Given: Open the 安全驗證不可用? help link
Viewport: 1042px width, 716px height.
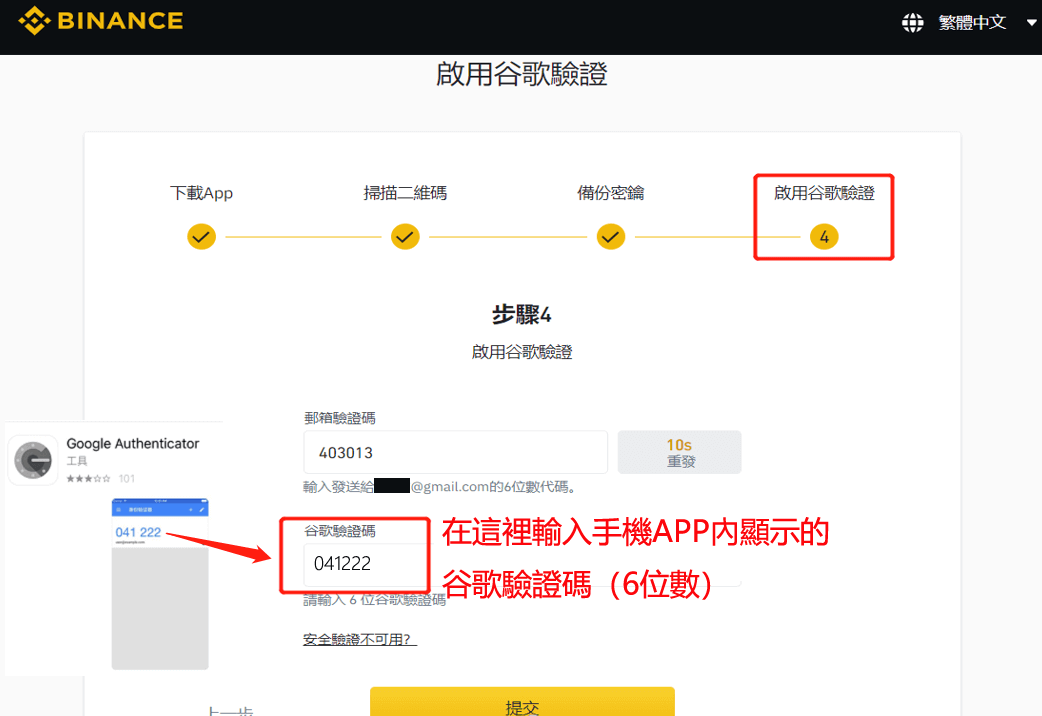Looking at the screenshot, I should tap(359, 637).
